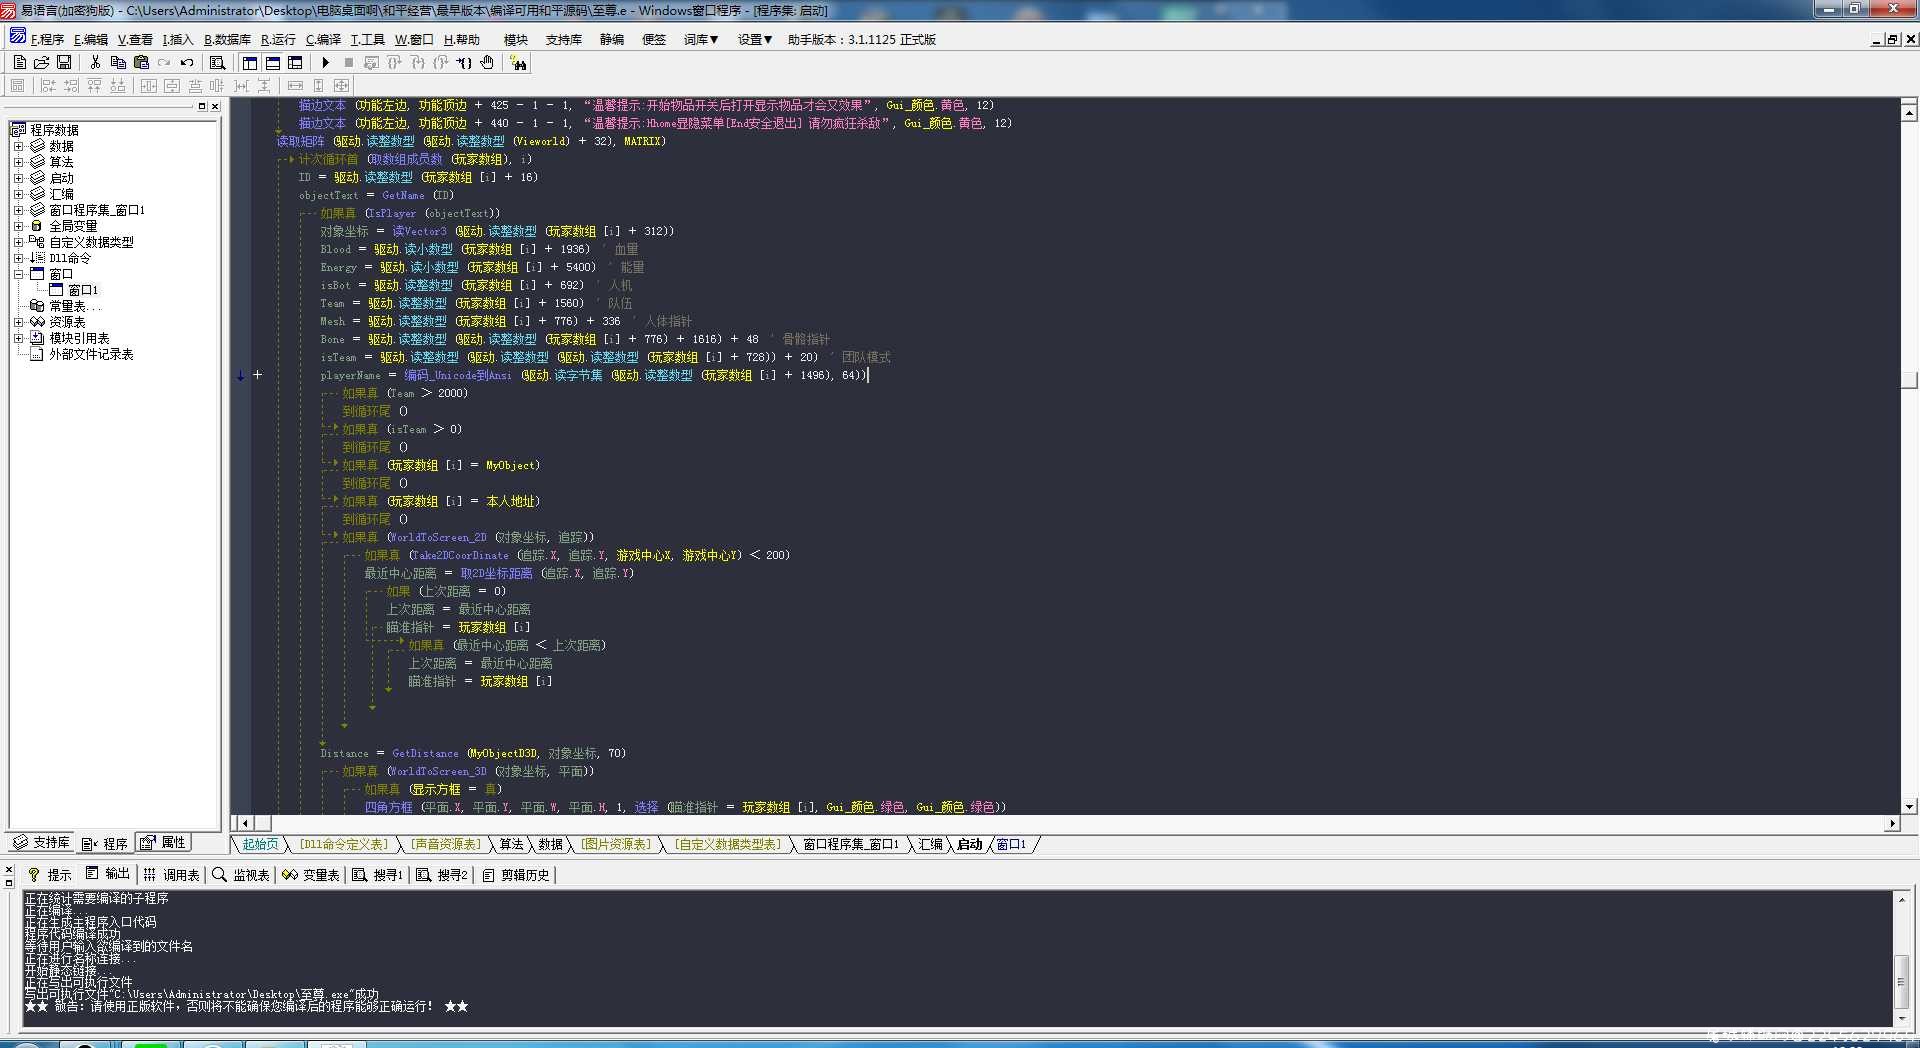Run the program with the play icon
The width and height of the screenshot is (1920, 1048).
(325, 62)
